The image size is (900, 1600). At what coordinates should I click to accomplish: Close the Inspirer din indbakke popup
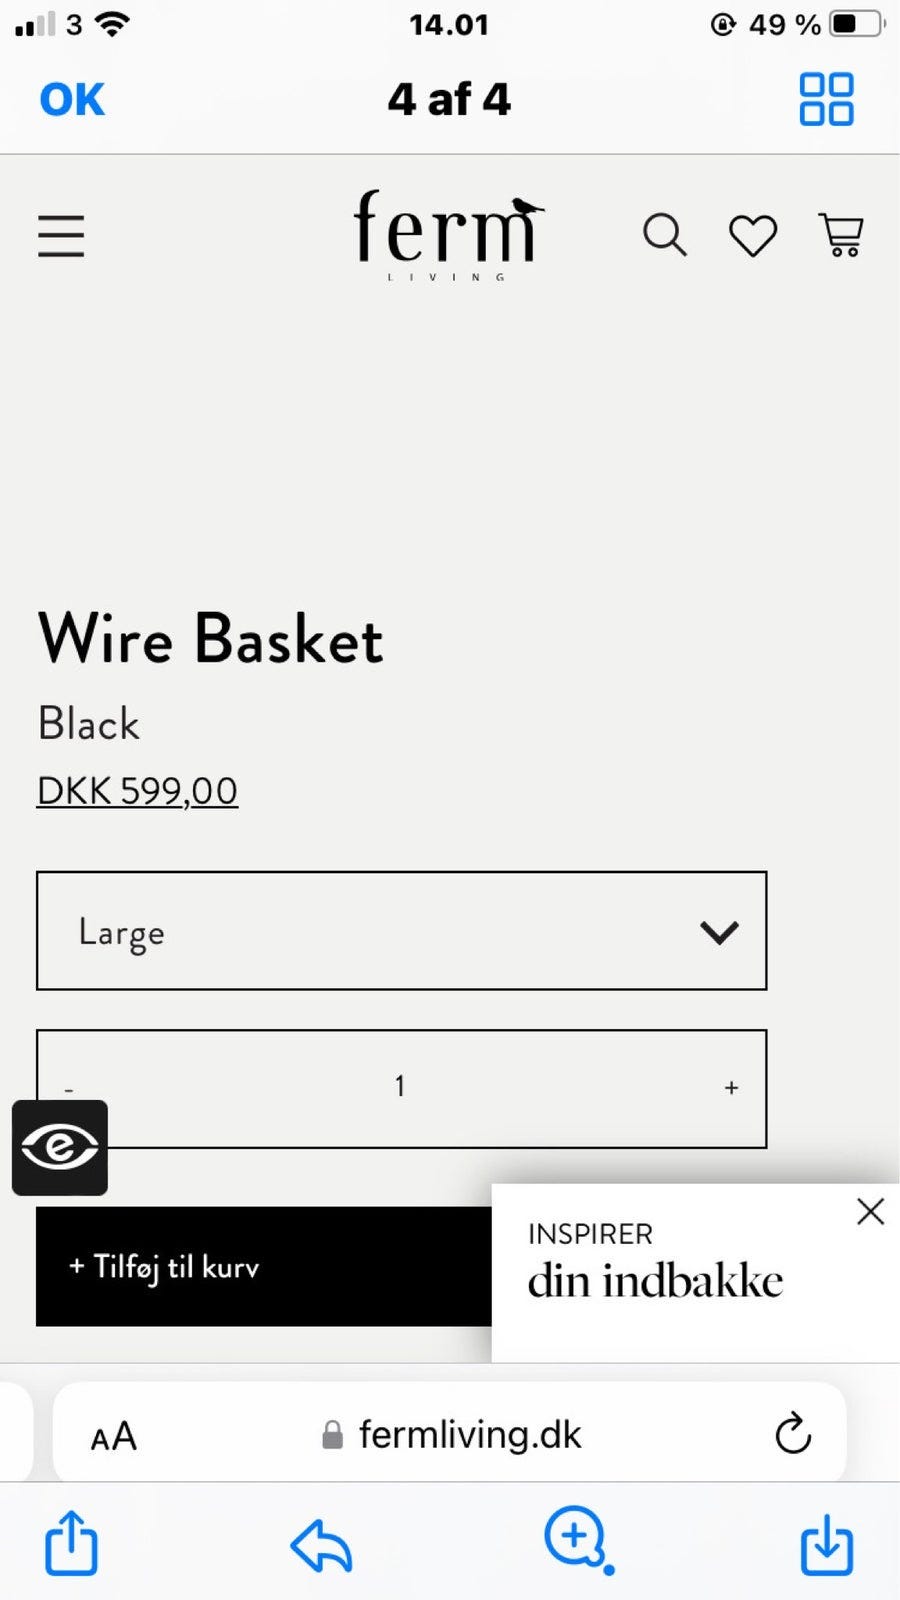pyautogui.click(x=870, y=1211)
